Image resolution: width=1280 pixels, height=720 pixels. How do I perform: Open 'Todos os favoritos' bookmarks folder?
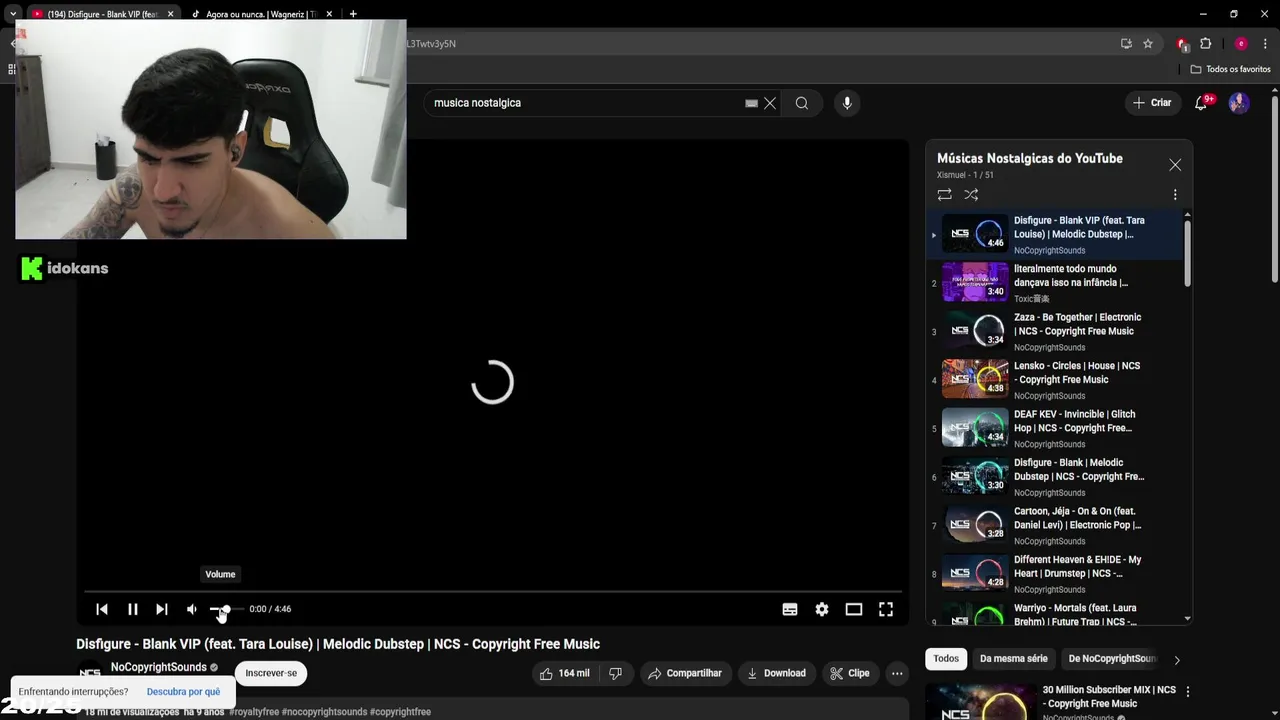(1231, 69)
